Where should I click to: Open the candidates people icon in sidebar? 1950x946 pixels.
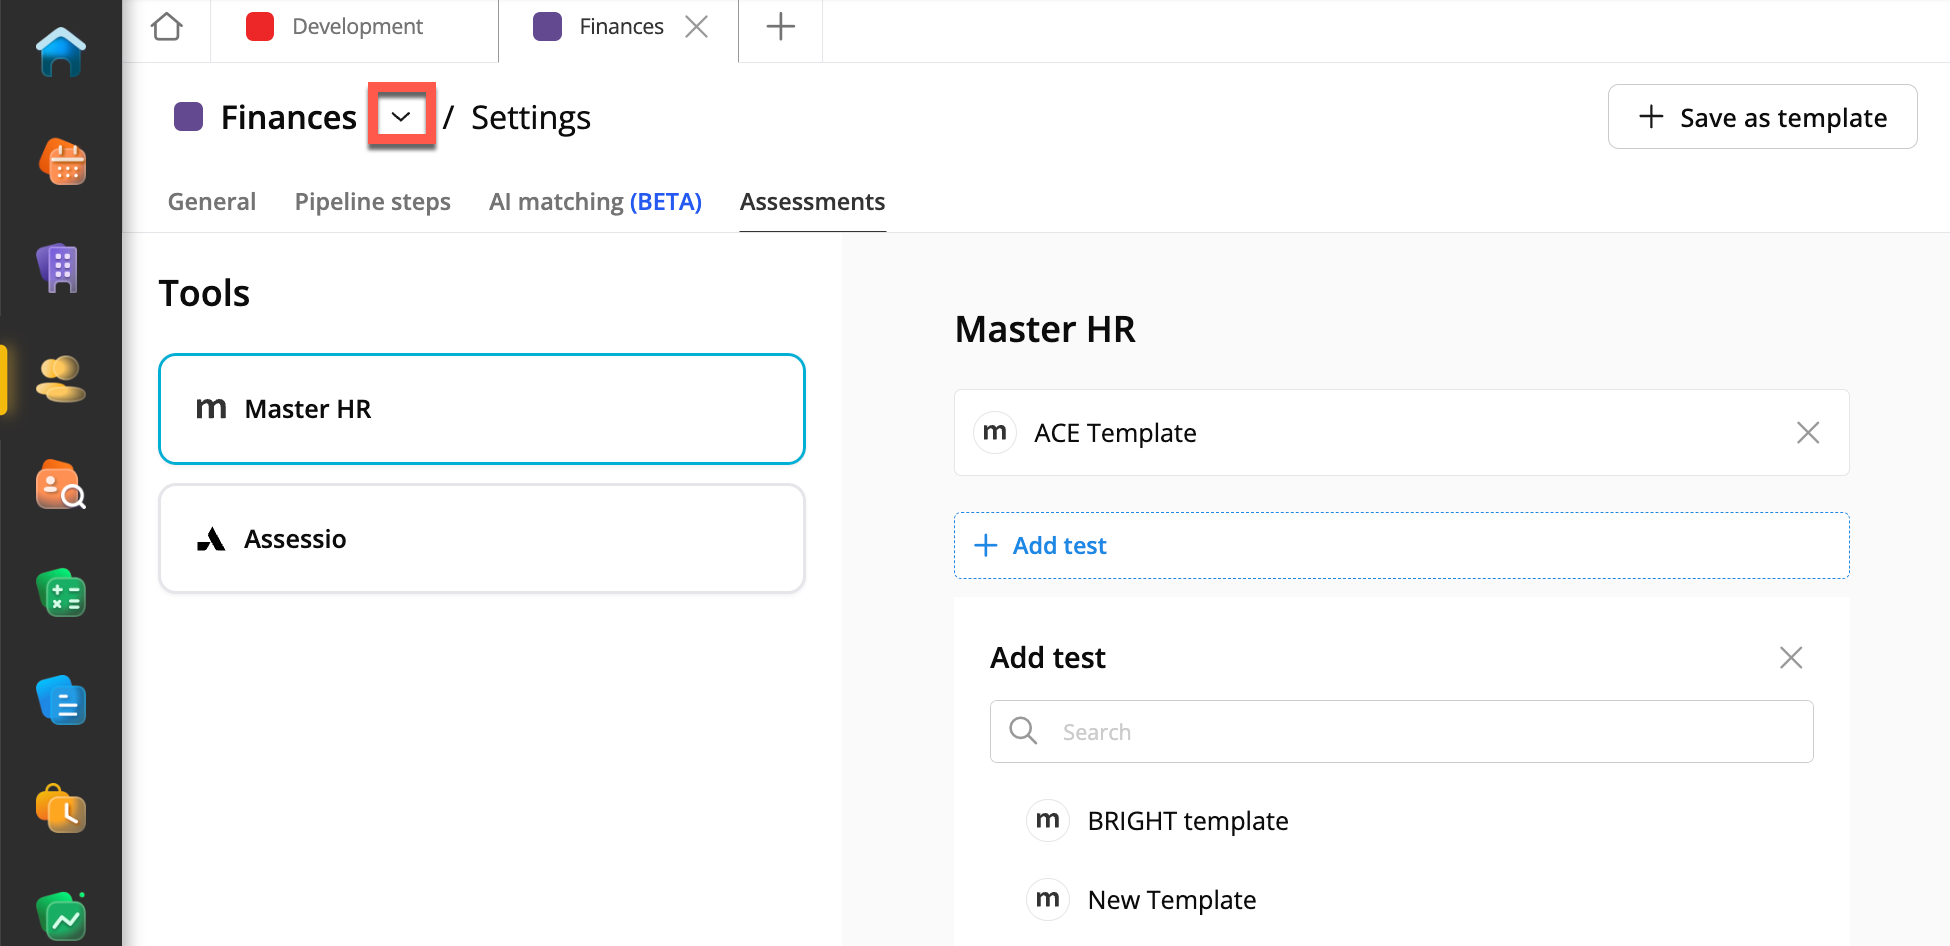click(60, 379)
